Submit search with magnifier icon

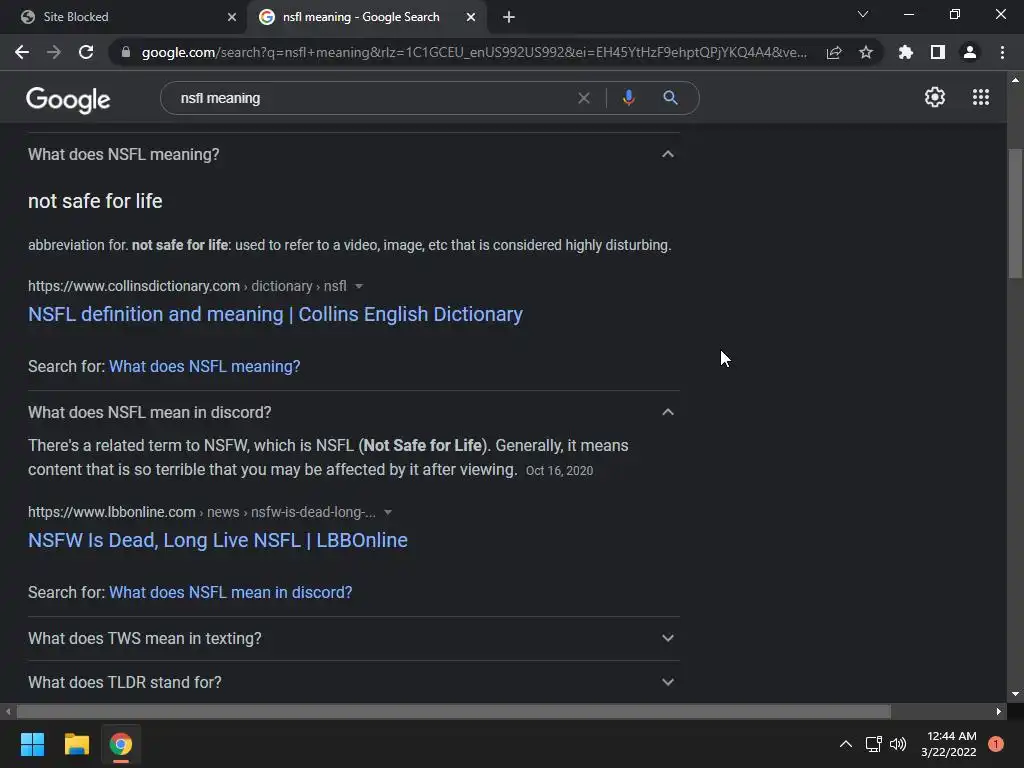[x=670, y=98]
